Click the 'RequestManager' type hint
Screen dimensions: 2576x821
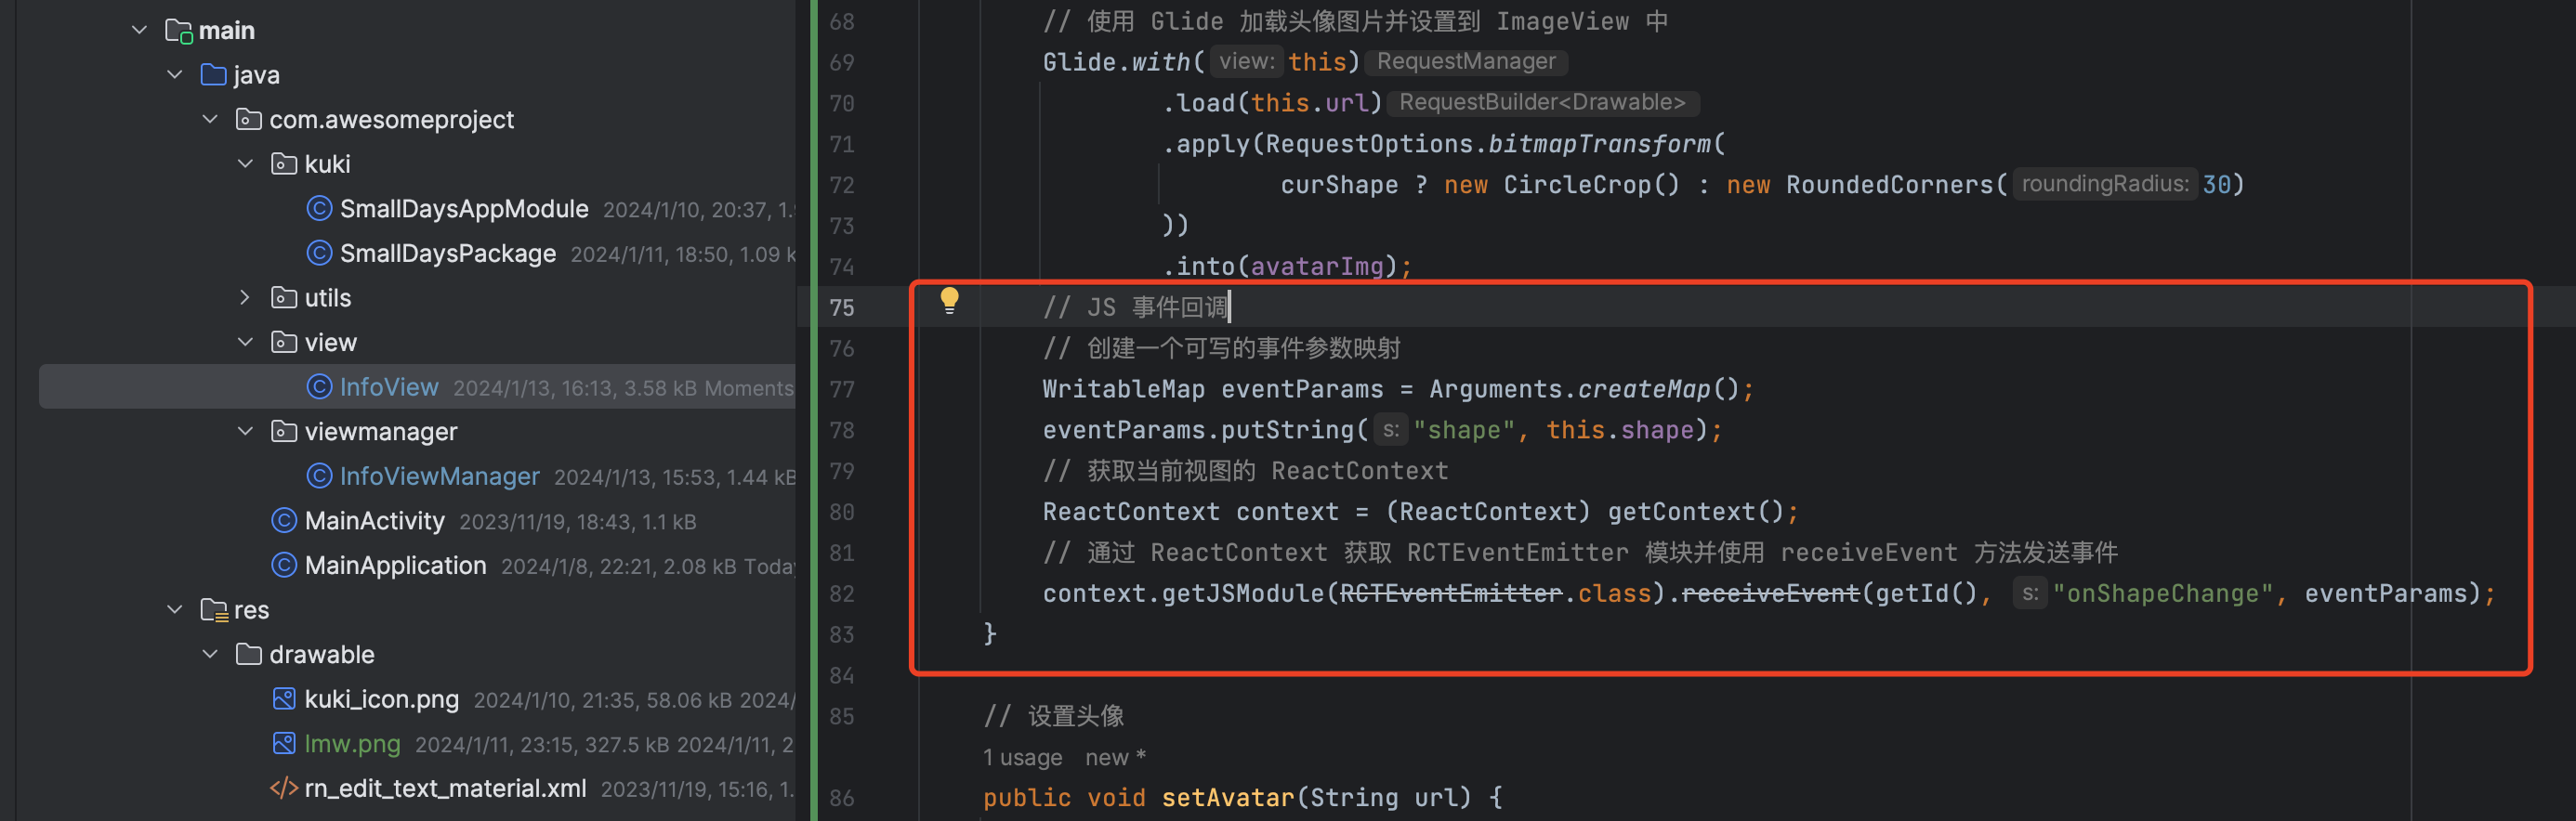(1466, 61)
